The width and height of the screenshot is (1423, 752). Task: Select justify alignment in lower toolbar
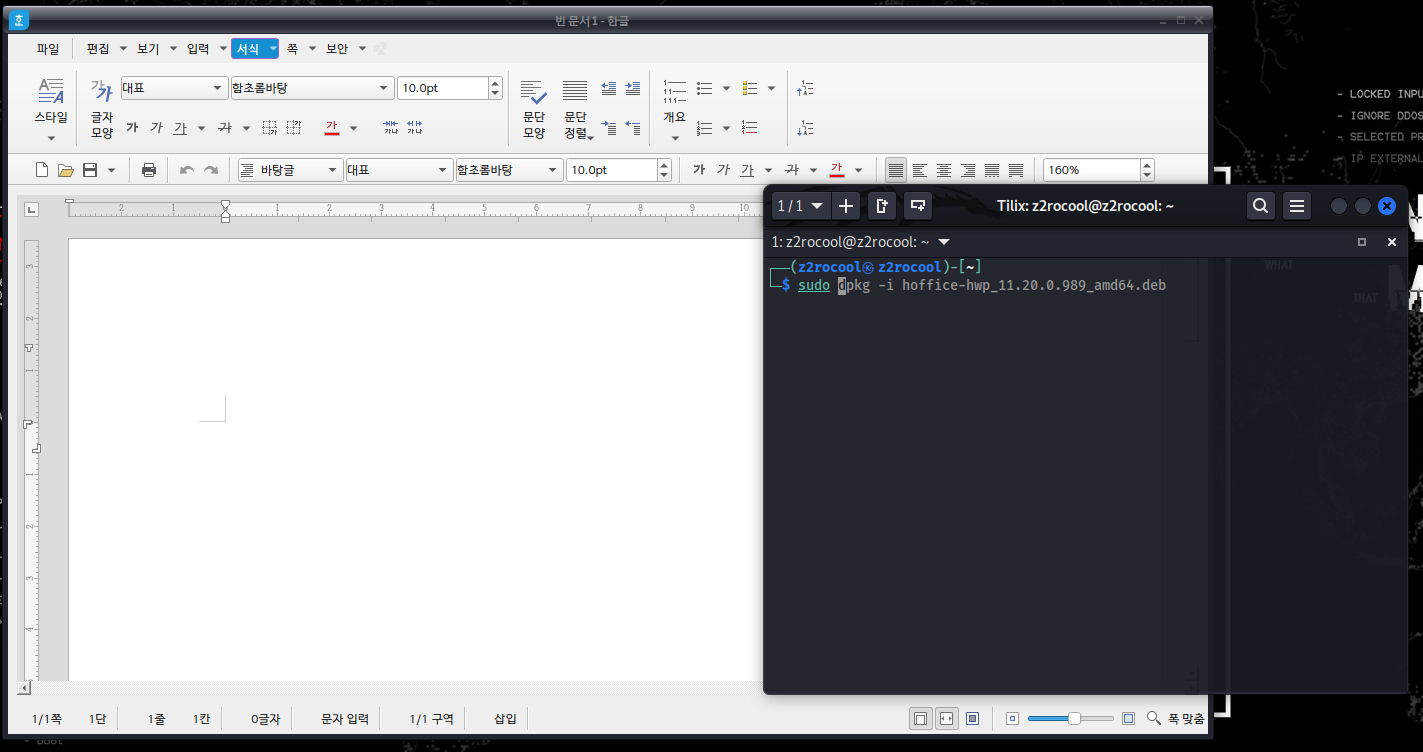(896, 170)
